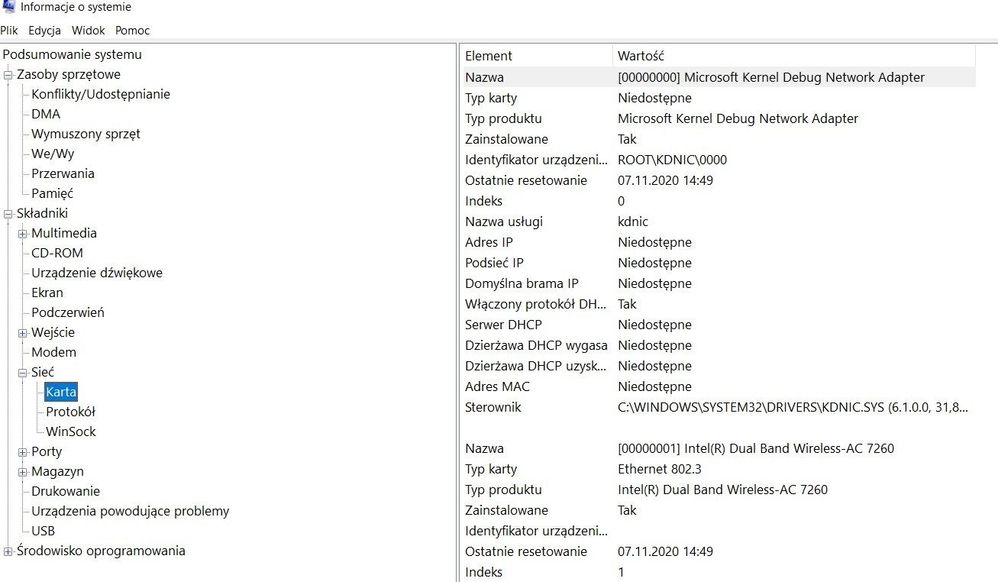Select Urządzenie dźwiękowe tree item
Screen dimensions: 998x582
[97, 273]
